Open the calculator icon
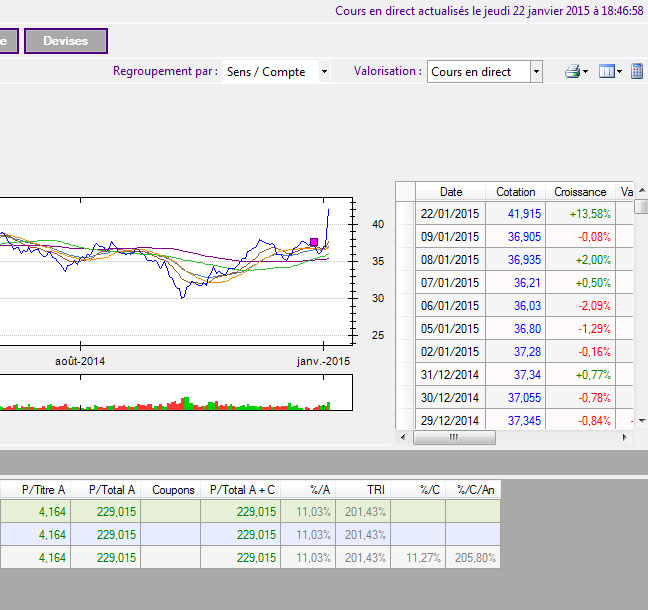Image resolution: width=648 pixels, height=610 pixels. [637, 72]
